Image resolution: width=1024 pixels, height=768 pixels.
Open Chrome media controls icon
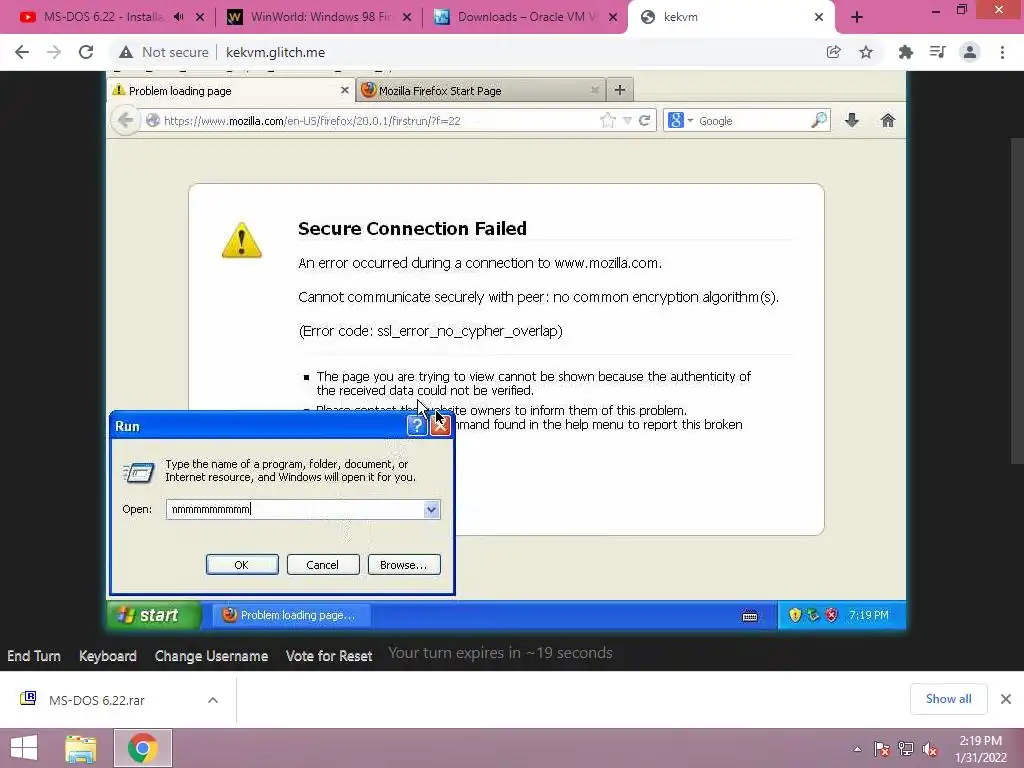coord(938,52)
